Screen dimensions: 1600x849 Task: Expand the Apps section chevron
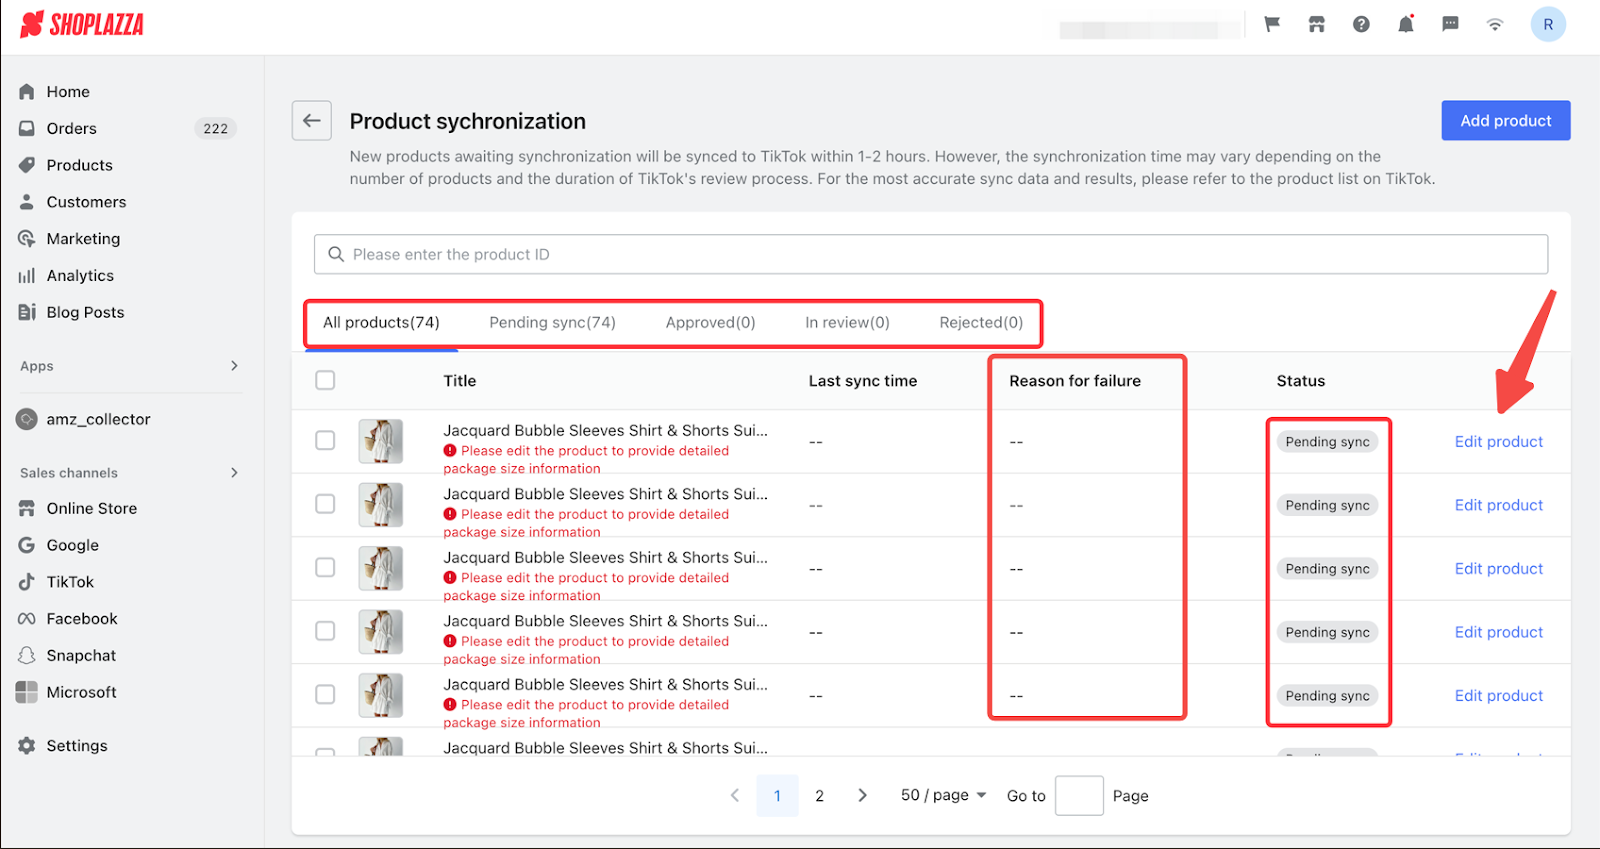coord(234,366)
